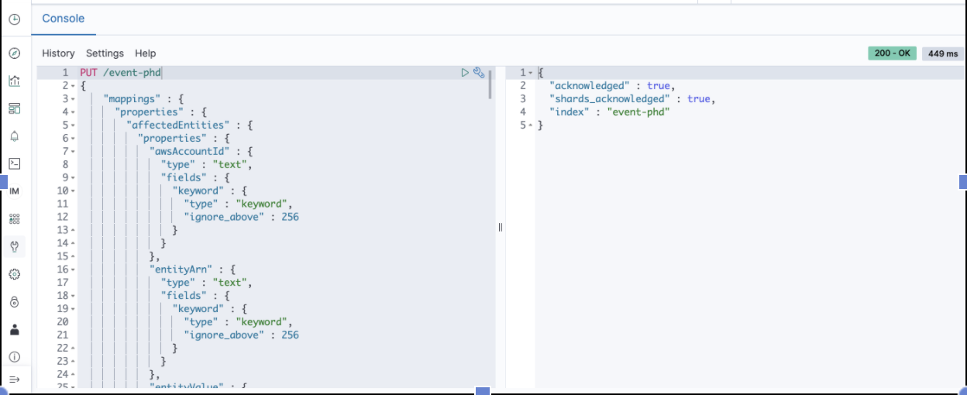Click the request editor scrollbar thumb
The height and width of the screenshot is (395, 968).
pyautogui.click(x=491, y=84)
